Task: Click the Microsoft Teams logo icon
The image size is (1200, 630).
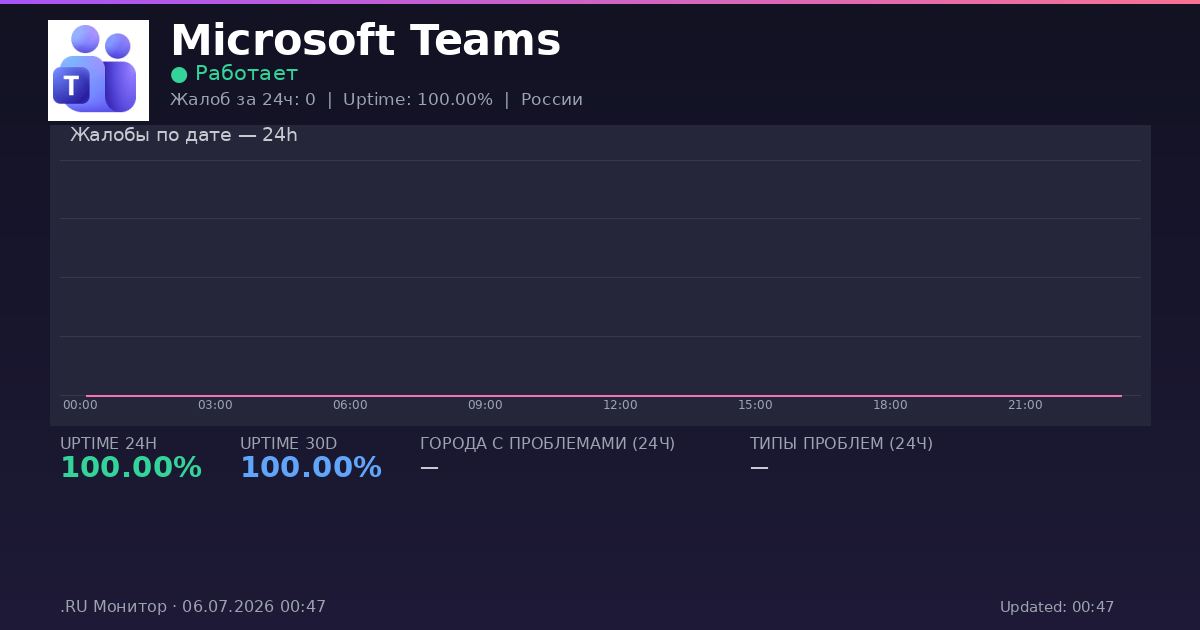Action: point(98,70)
